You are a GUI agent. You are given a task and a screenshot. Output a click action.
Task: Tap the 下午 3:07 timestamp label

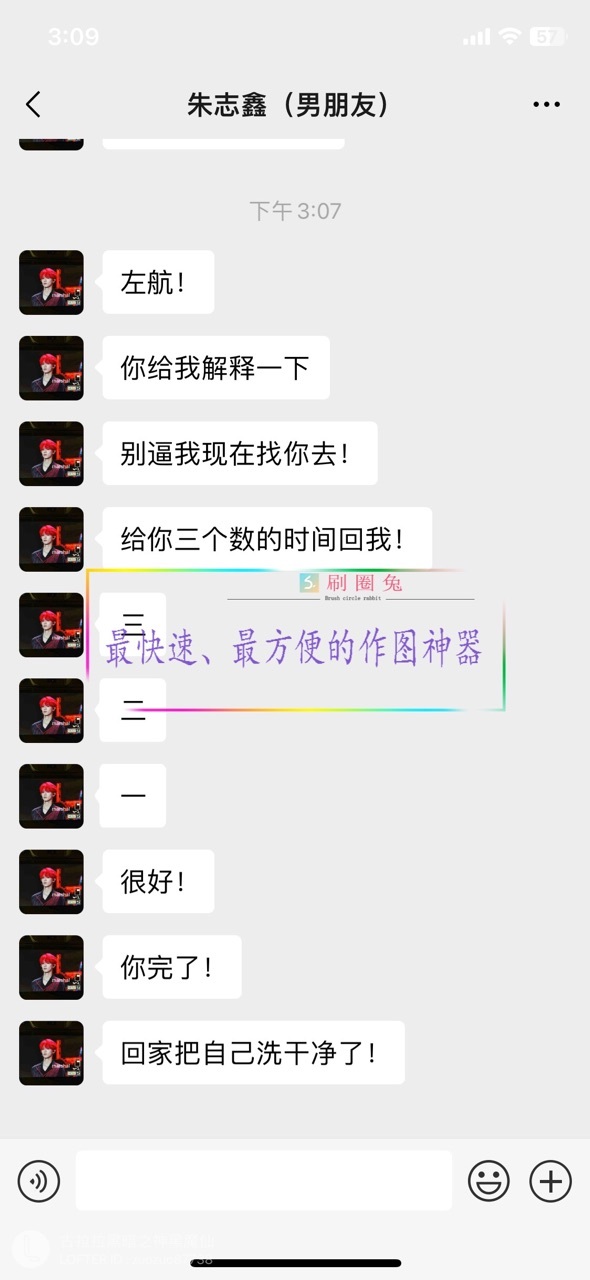click(295, 211)
